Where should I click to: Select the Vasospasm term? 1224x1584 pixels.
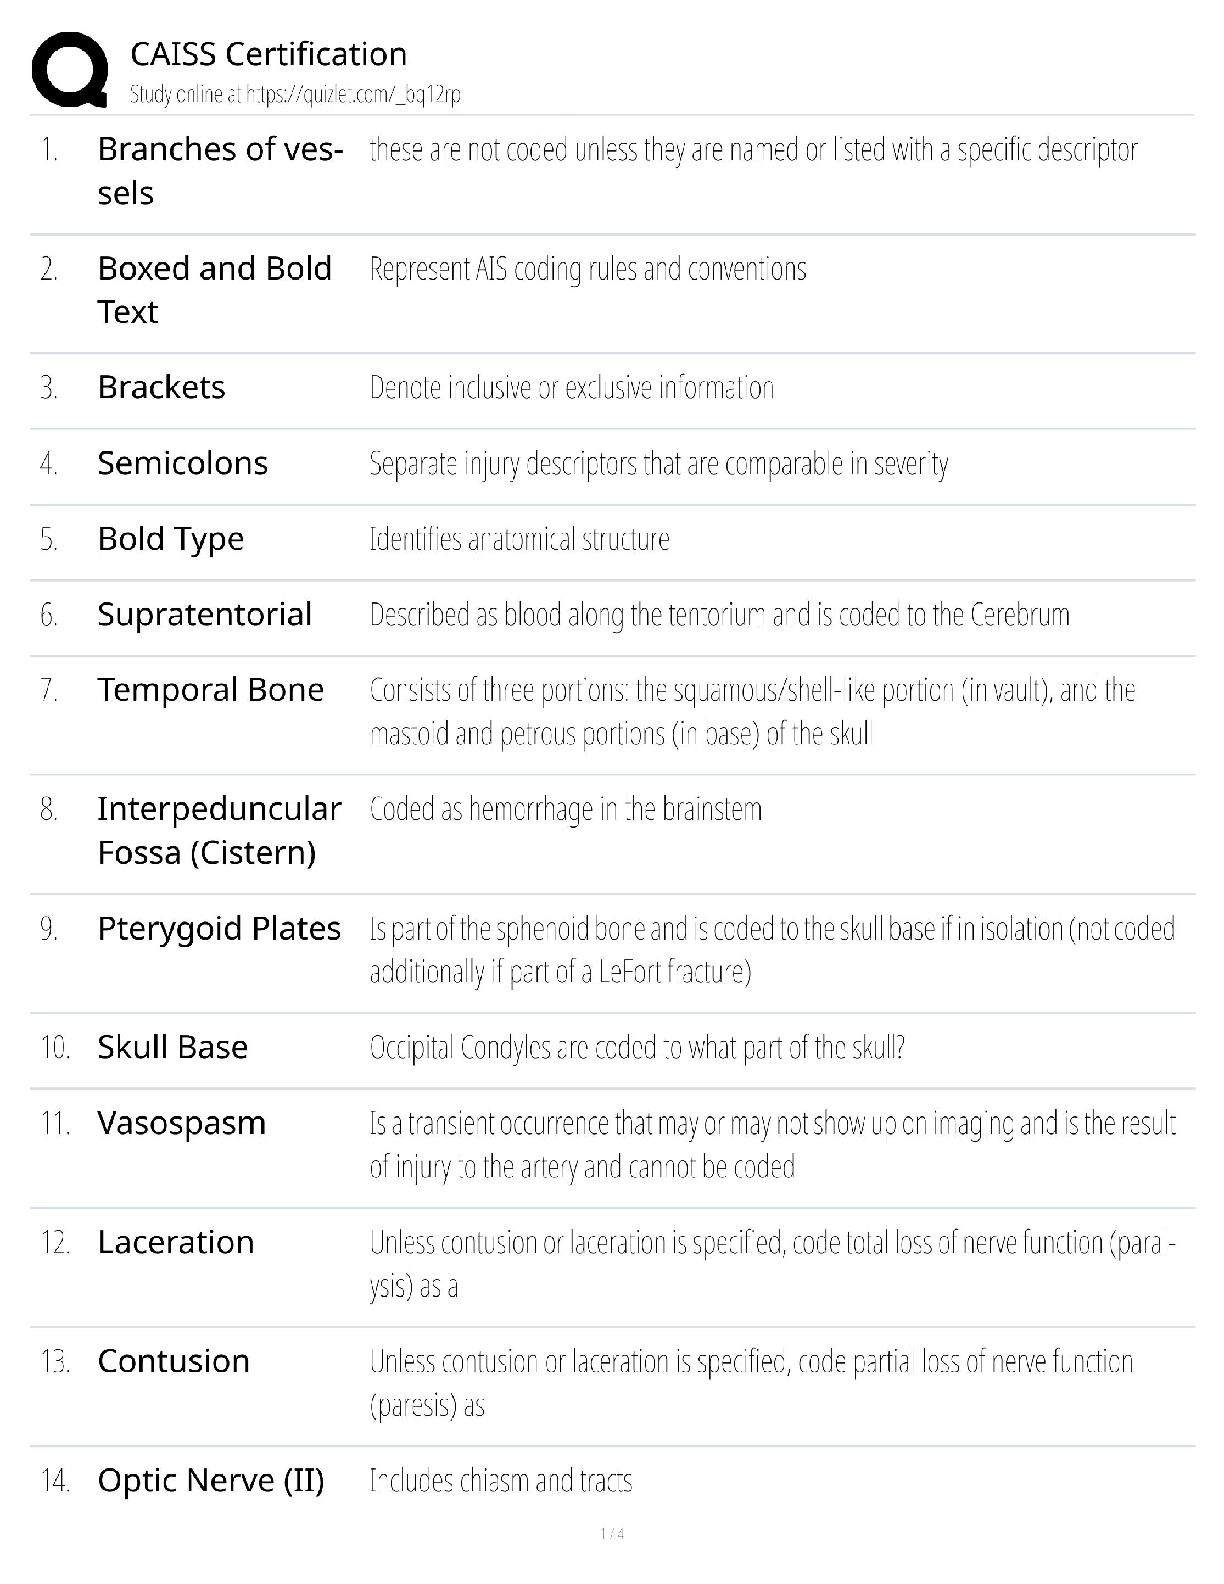click(181, 1123)
